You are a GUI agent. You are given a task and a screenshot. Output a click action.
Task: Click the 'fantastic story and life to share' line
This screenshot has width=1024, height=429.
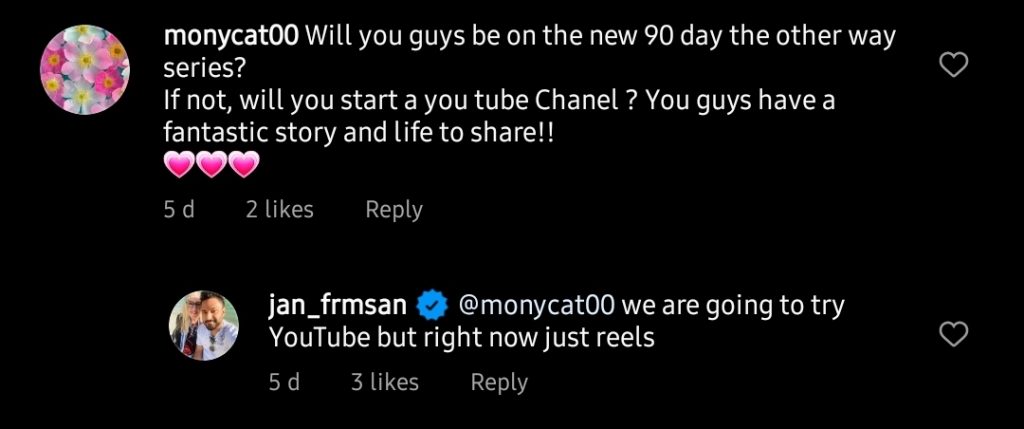[x=357, y=133]
